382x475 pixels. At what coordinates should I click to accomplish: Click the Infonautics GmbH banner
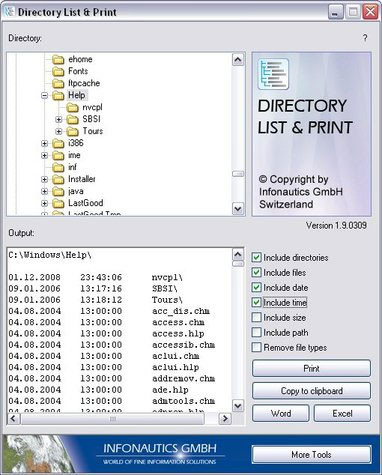(159, 454)
